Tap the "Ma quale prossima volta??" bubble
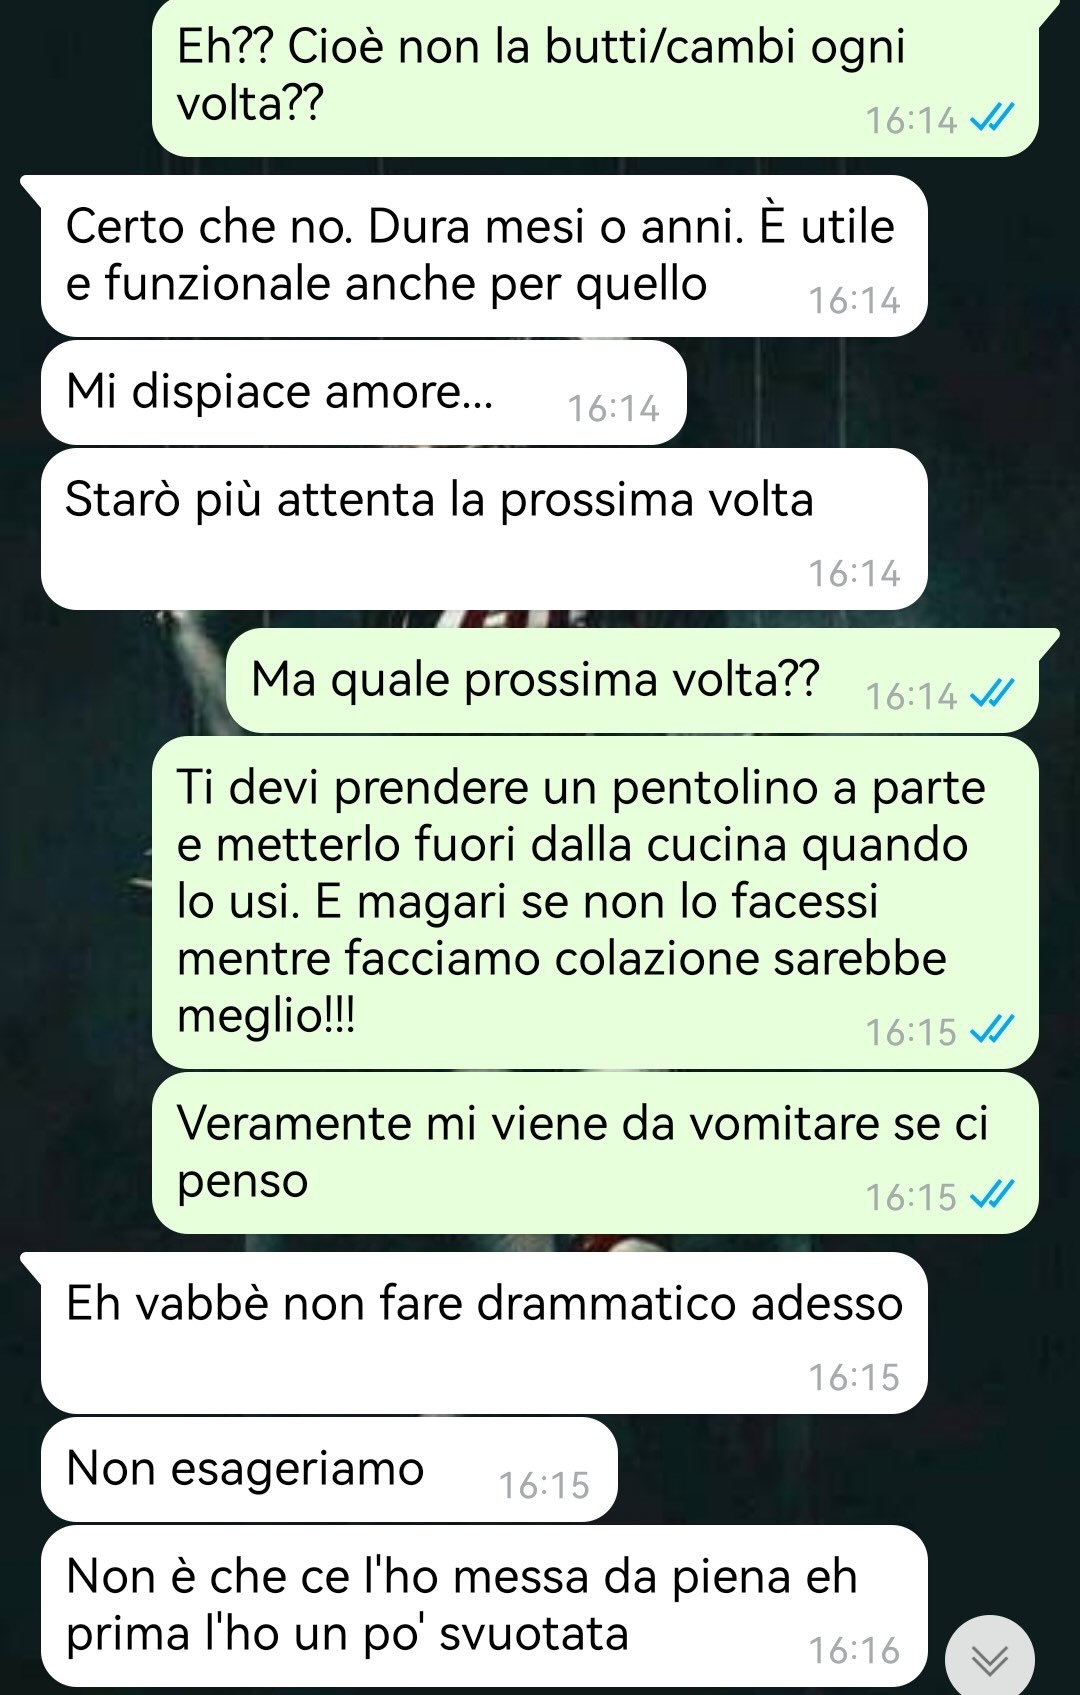Viewport: 1080px width, 1695px height. (632, 681)
